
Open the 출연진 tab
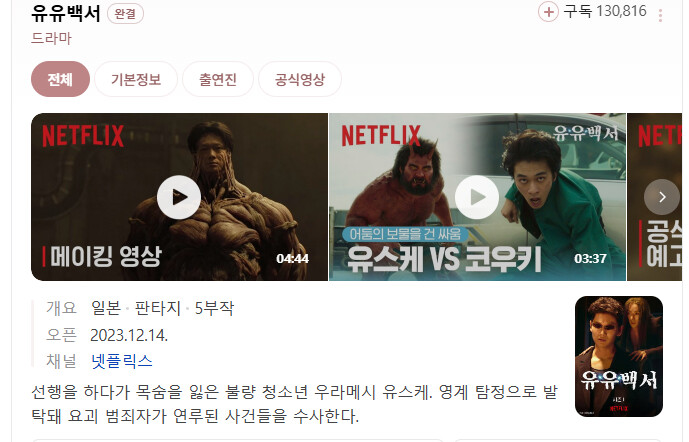(218, 80)
